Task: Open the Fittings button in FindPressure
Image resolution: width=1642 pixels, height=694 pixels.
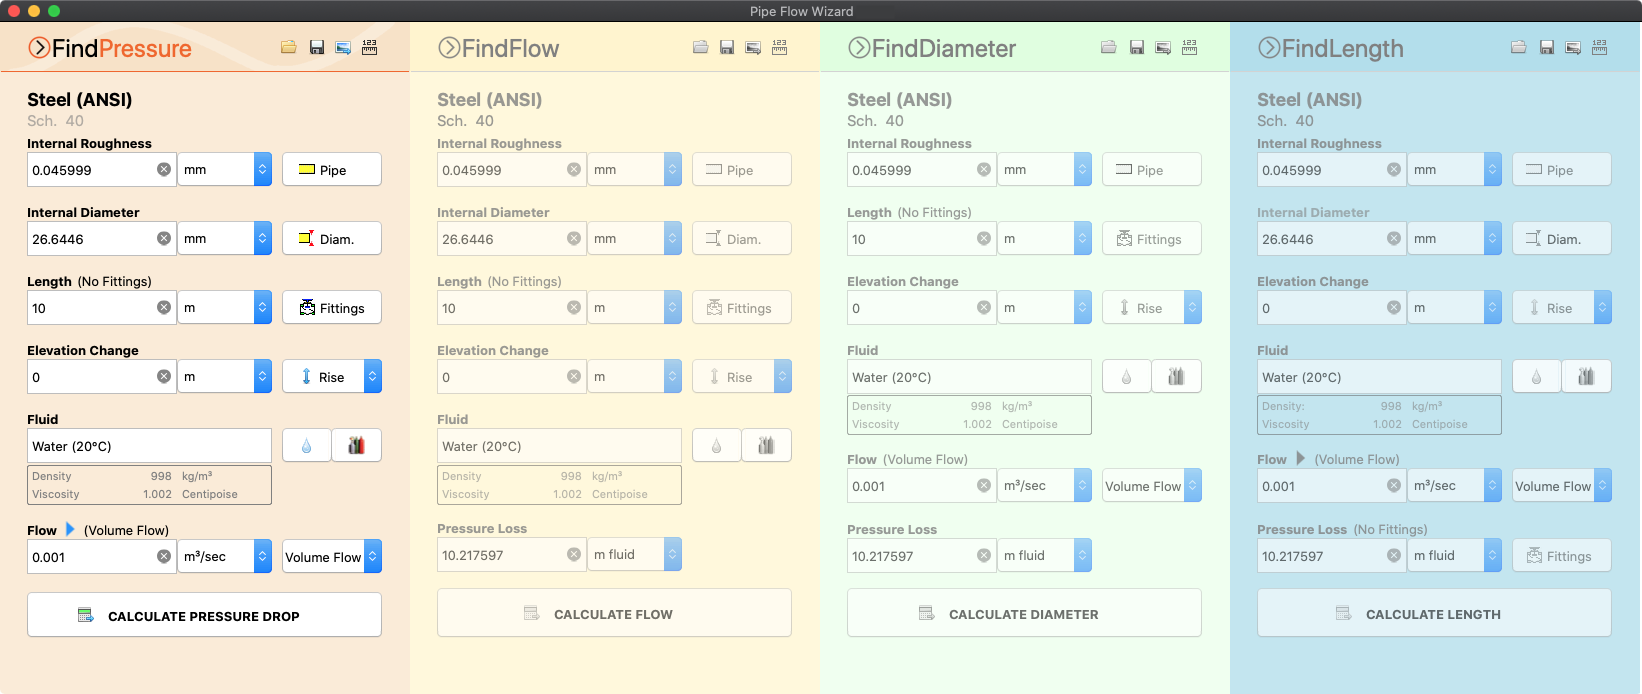Action: pyautogui.click(x=331, y=308)
